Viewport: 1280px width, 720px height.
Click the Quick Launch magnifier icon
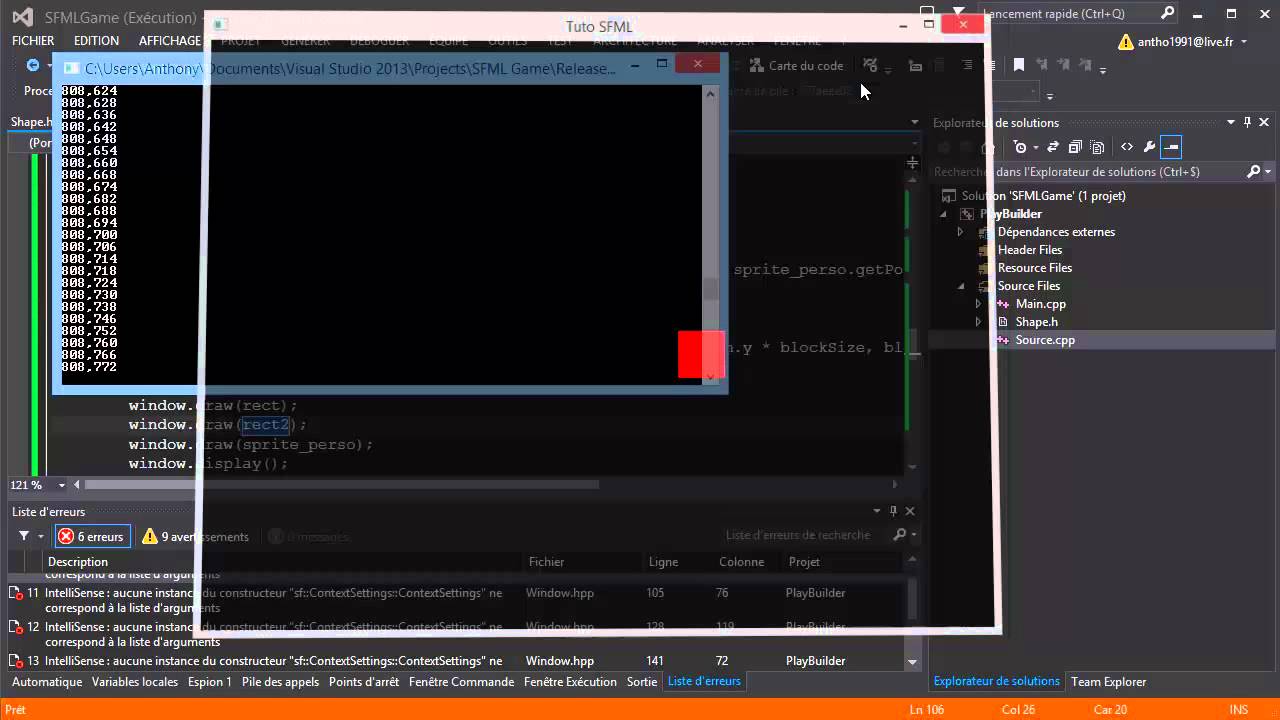(1167, 13)
